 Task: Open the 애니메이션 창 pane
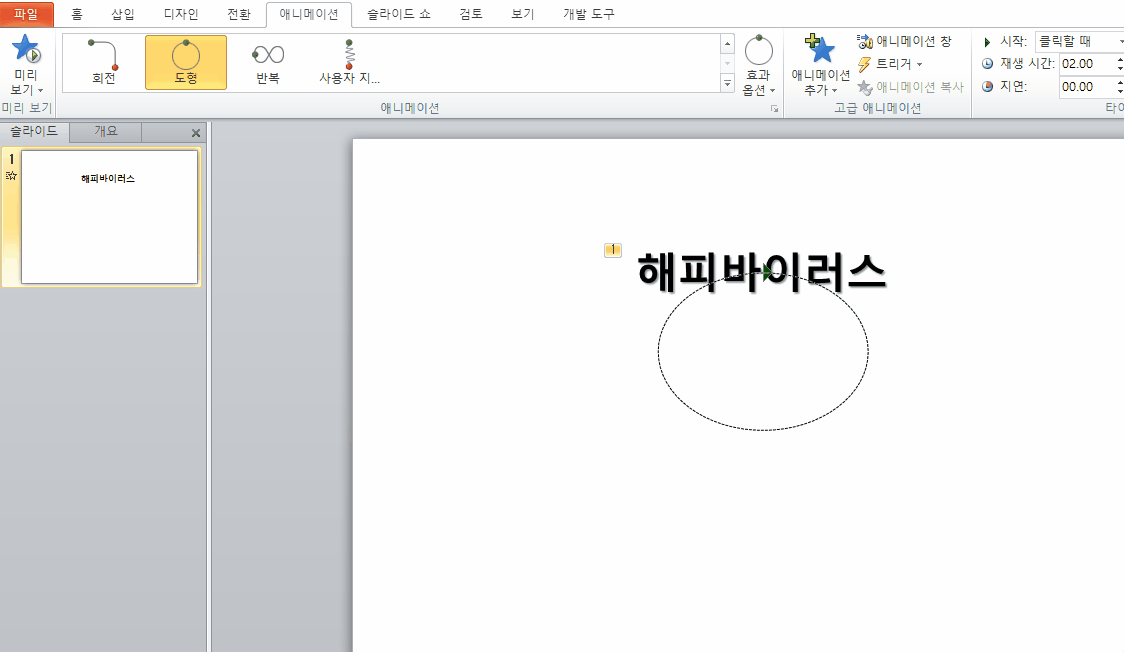point(904,42)
